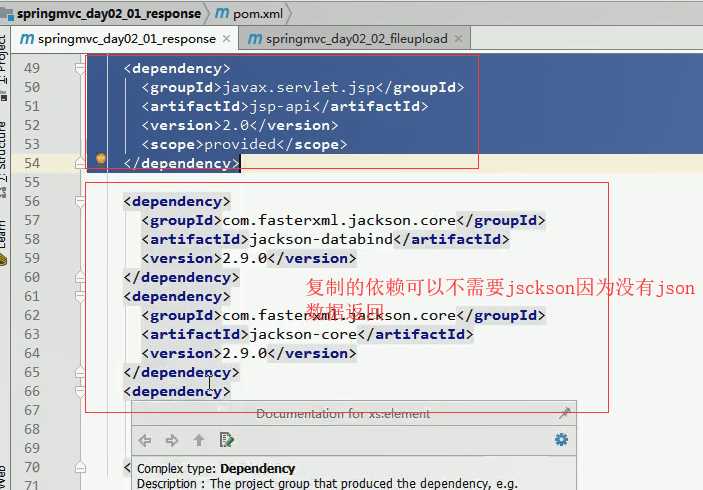Image resolution: width=703 pixels, height=490 pixels.
Task: Collapse dependency fold marker on line 49
Action: click(80, 68)
